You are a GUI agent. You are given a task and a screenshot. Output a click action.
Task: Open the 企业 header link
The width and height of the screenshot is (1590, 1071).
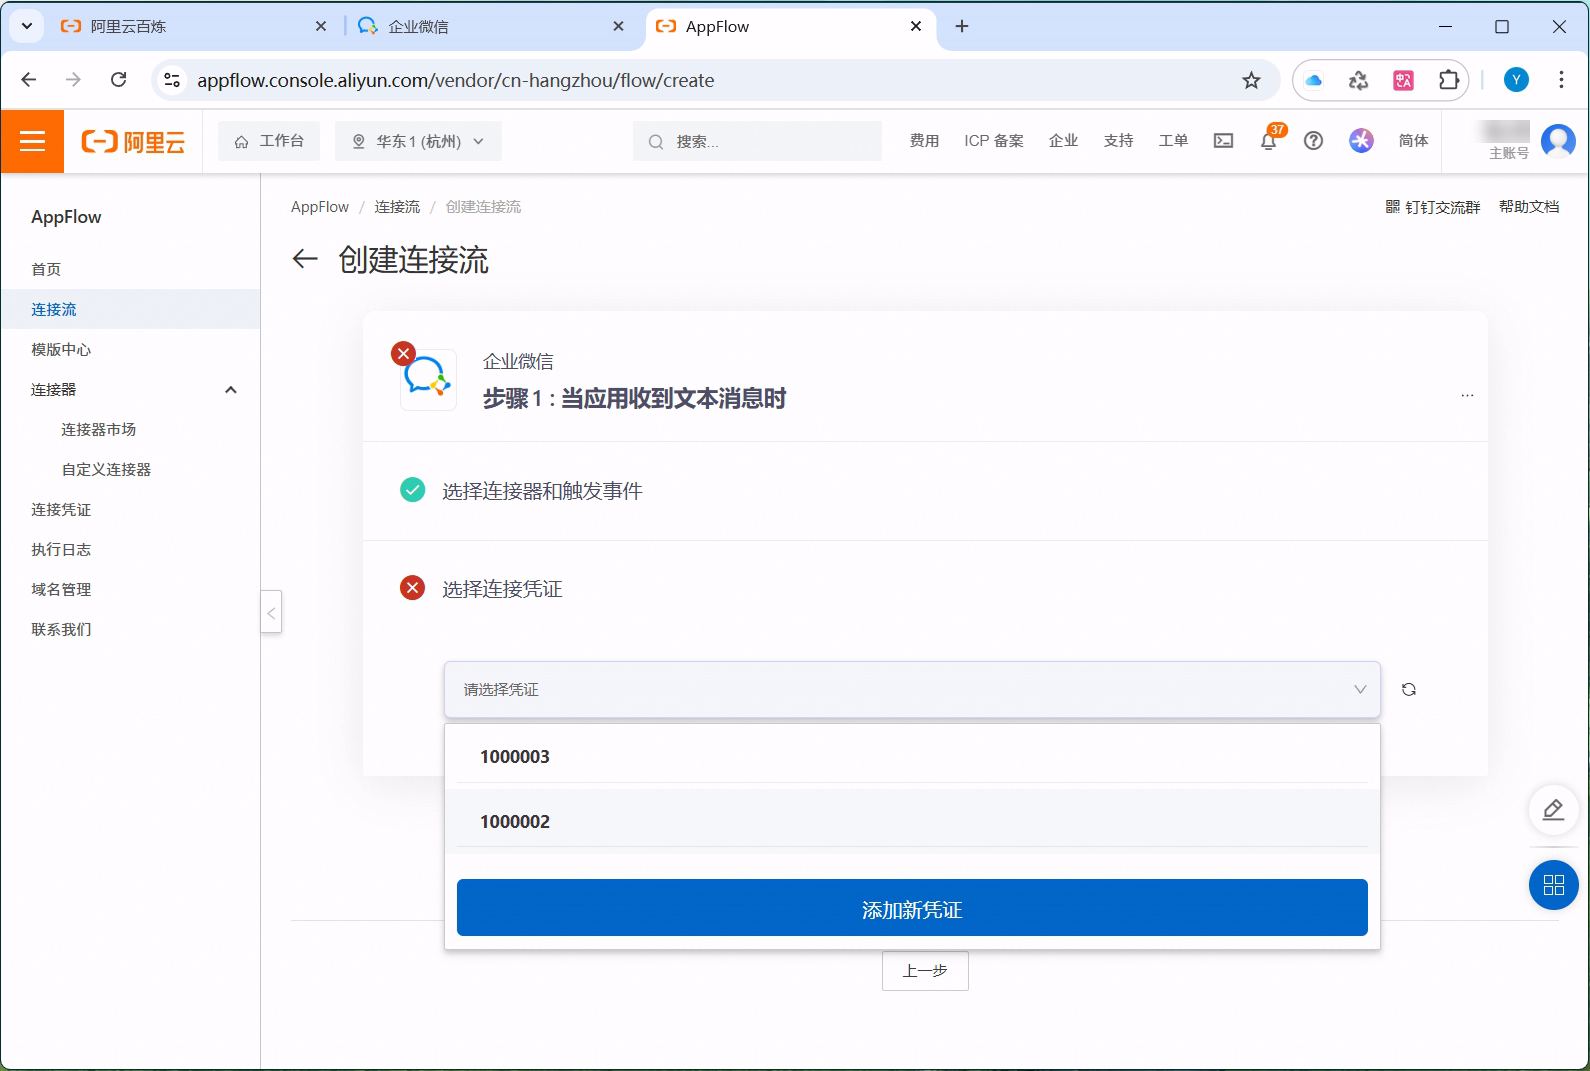coord(1063,141)
